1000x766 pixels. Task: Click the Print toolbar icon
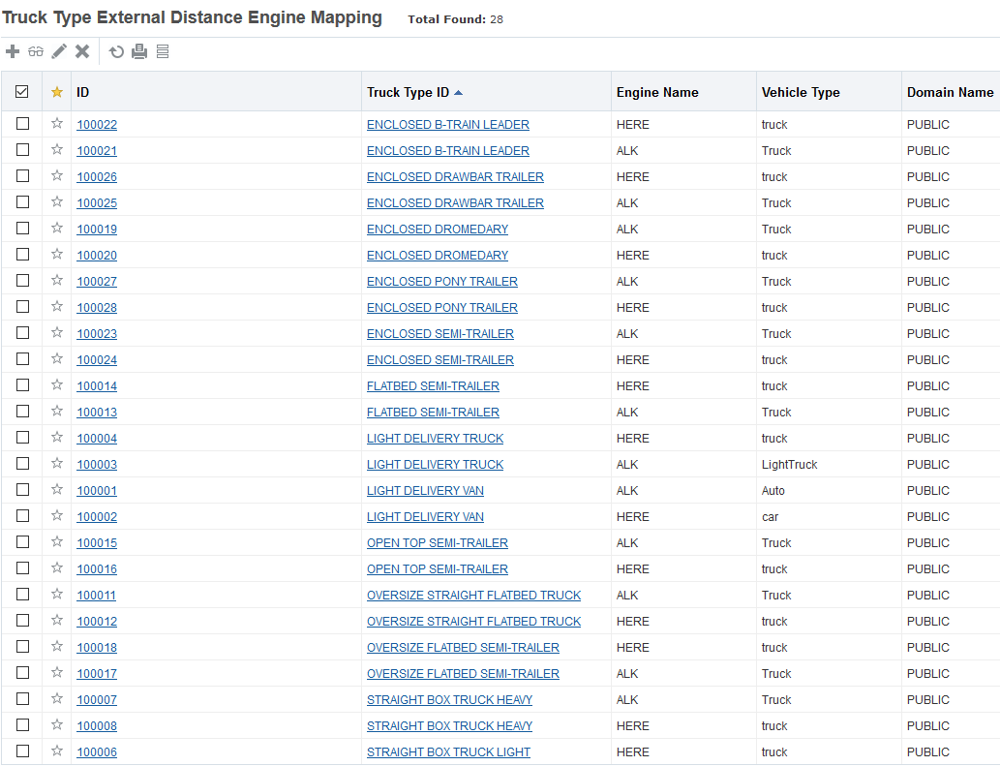(140, 52)
